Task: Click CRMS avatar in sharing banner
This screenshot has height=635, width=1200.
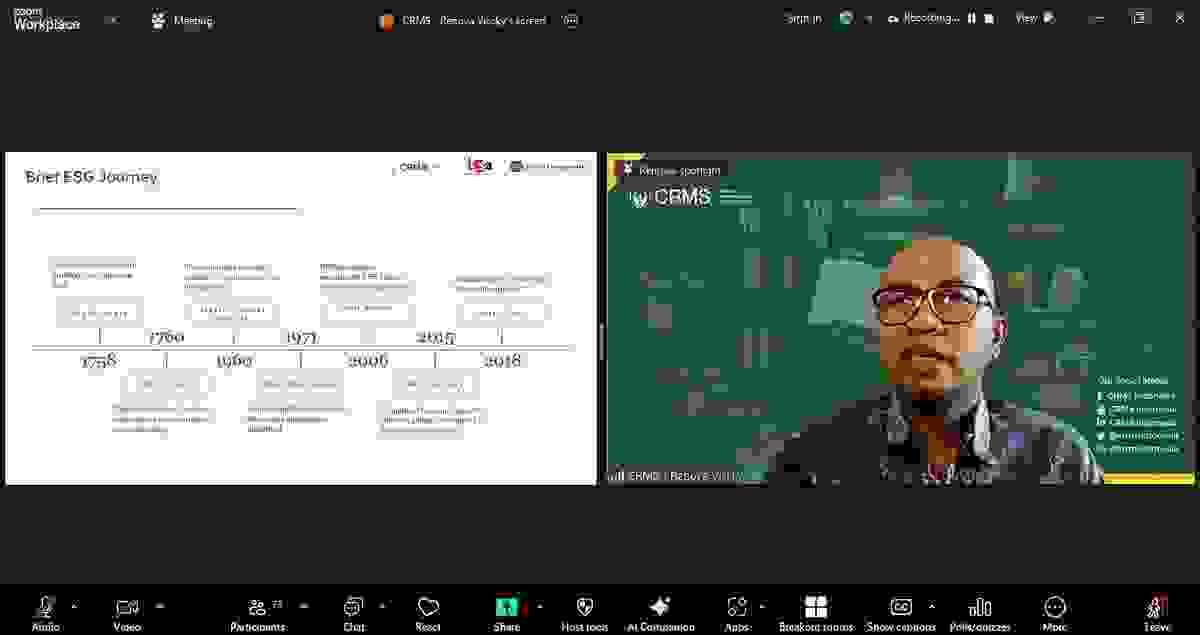Action: 386,20
